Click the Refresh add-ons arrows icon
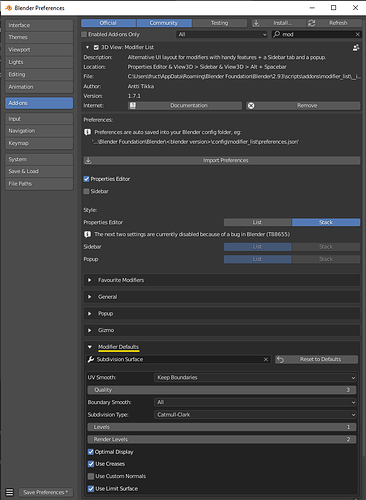Image resolution: width=366 pixels, height=500 pixels. pyautogui.click(x=312, y=23)
